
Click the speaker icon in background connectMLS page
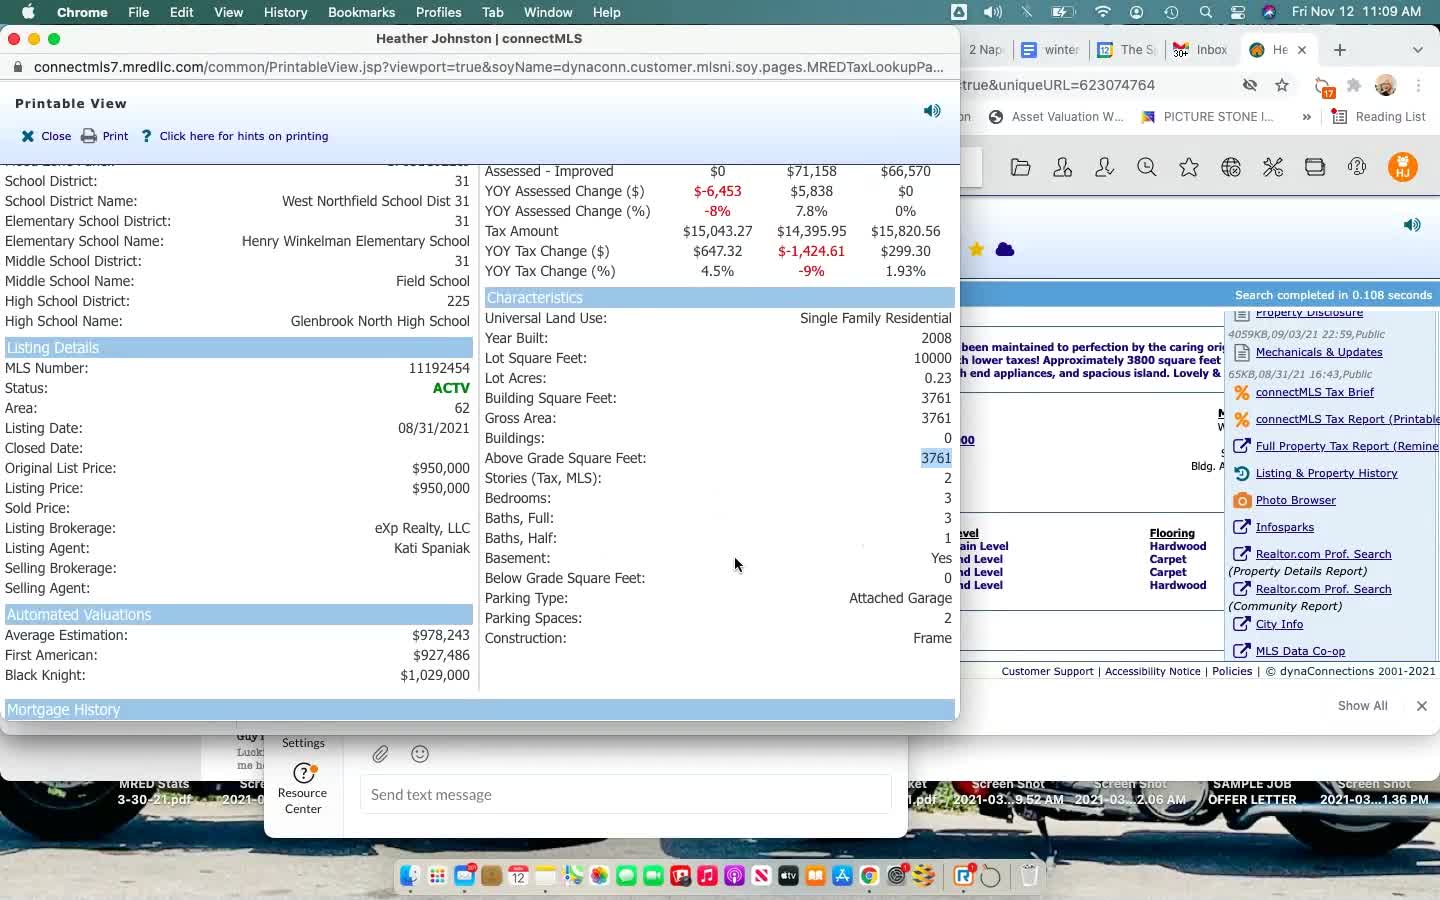coord(1412,225)
